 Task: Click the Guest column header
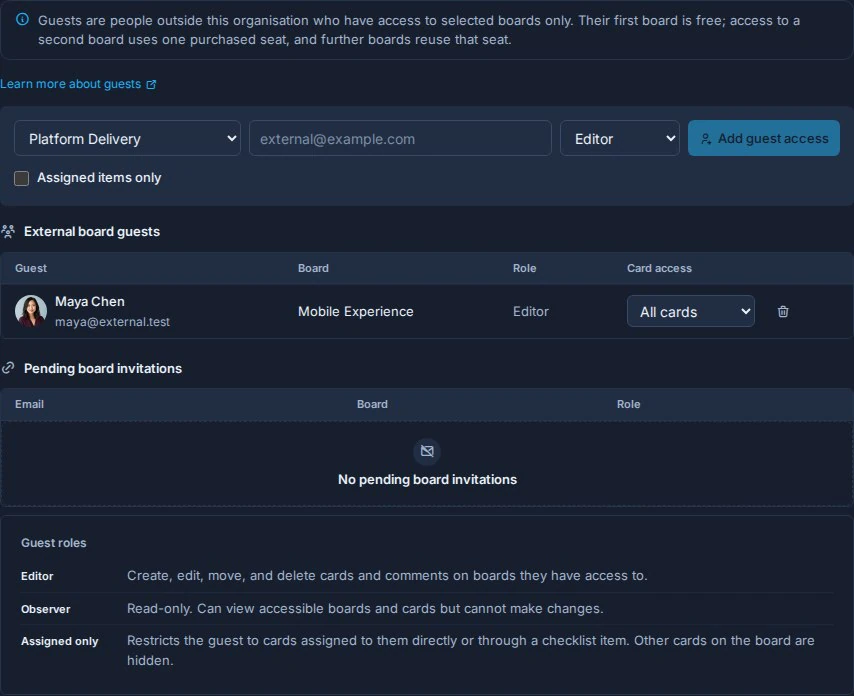(31, 268)
